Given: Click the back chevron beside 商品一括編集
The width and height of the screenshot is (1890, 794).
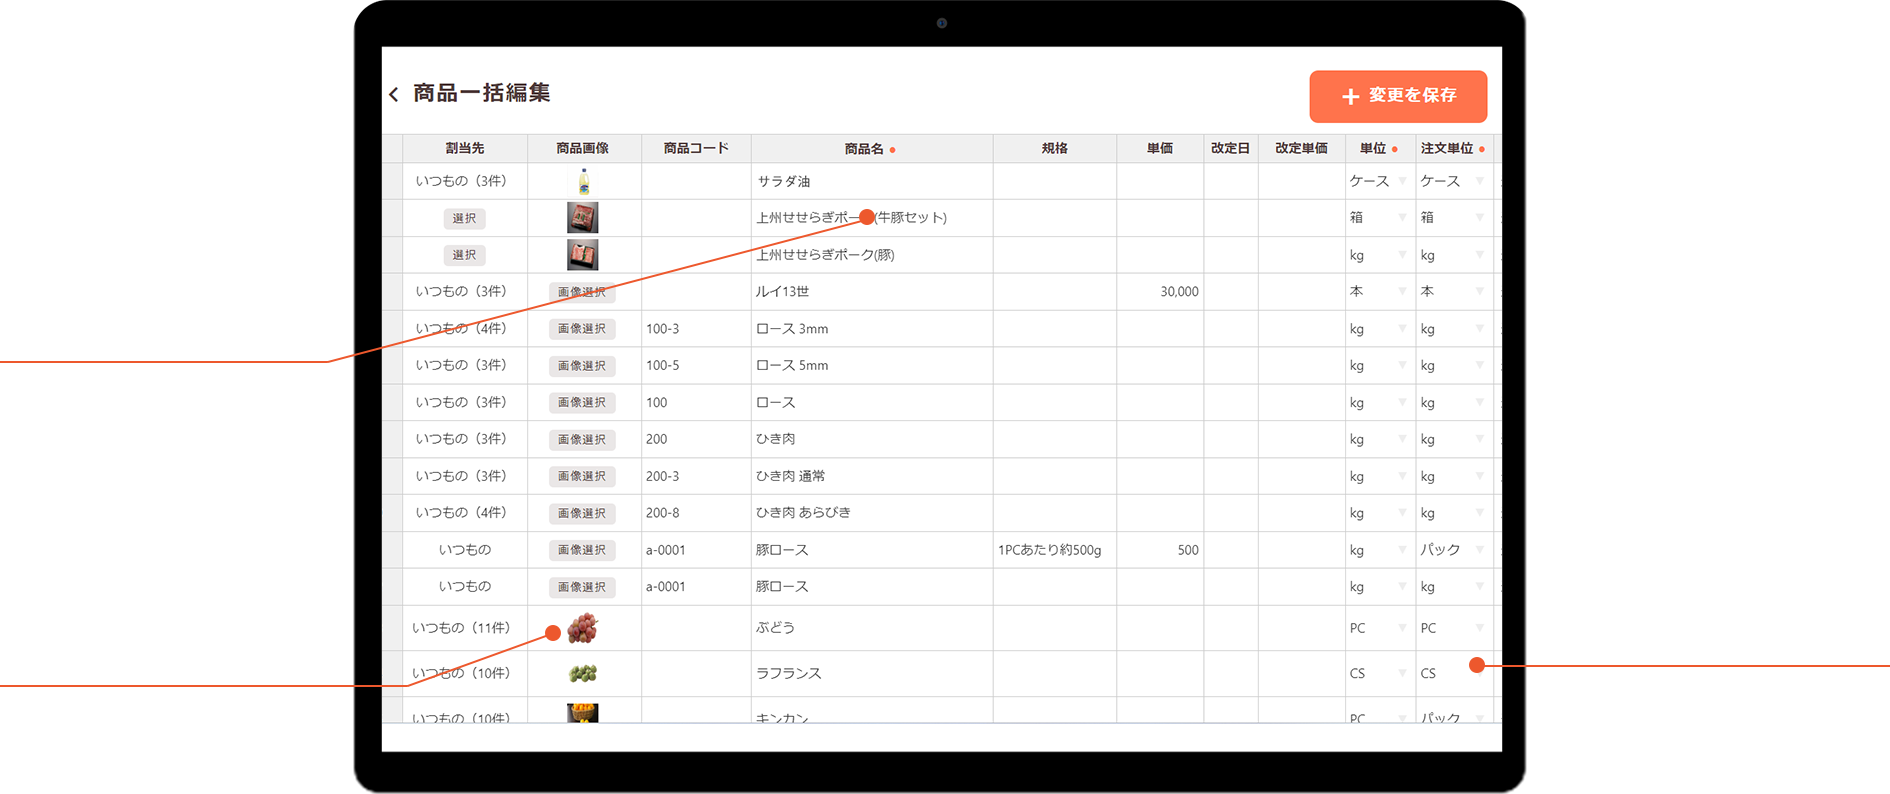Looking at the screenshot, I should coord(394,94).
